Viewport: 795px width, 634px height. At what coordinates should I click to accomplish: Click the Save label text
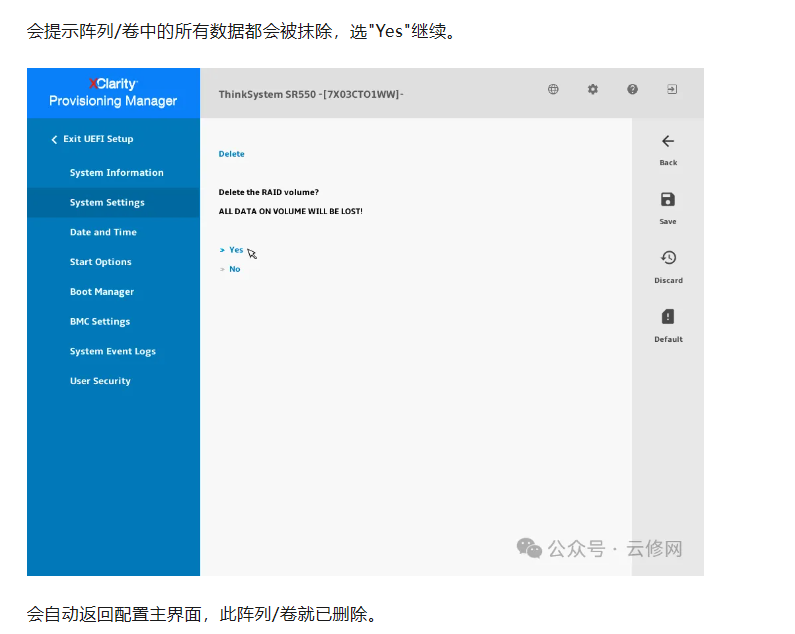click(x=668, y=221)
